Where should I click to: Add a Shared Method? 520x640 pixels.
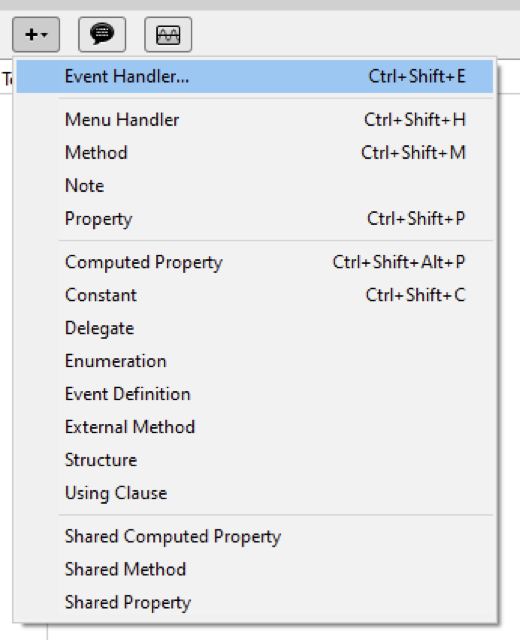(x=255, y=570)
